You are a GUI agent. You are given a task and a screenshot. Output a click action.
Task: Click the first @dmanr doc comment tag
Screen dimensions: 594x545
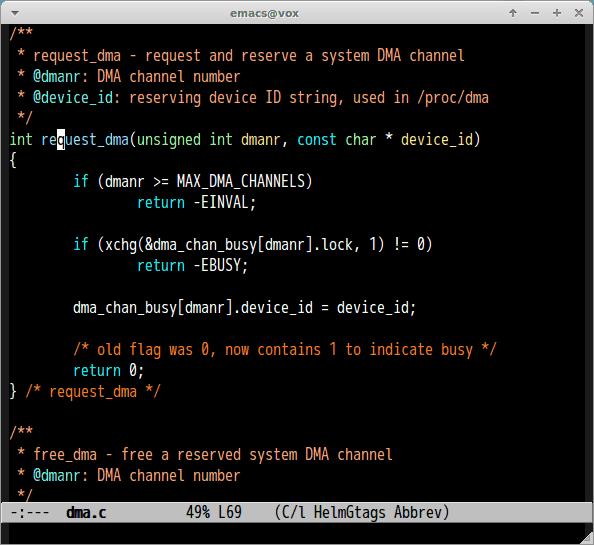(56, 77)
